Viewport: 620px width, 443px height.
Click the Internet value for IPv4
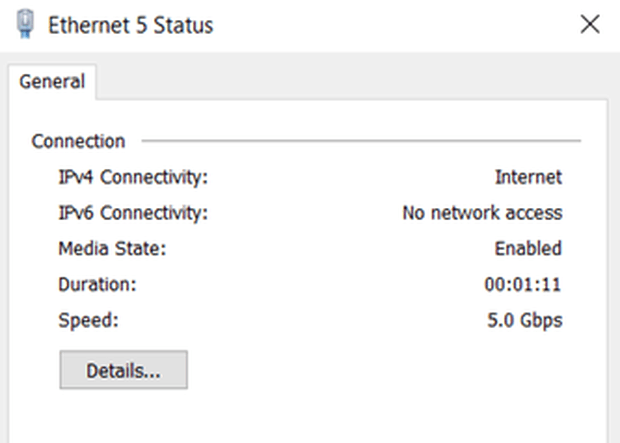pos(528,177)
